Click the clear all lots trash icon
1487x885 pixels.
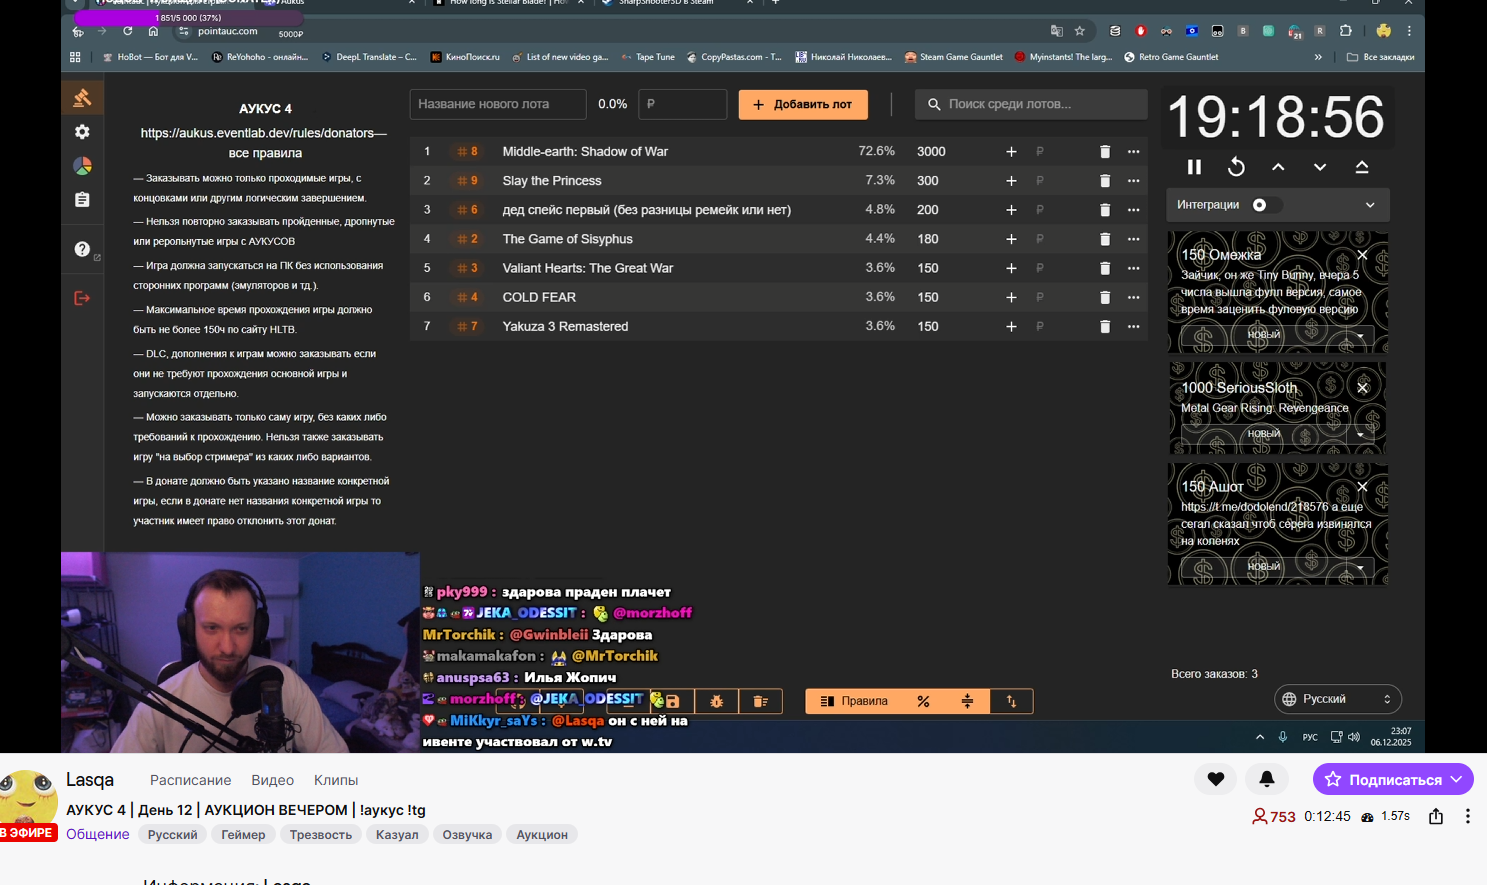760,701
